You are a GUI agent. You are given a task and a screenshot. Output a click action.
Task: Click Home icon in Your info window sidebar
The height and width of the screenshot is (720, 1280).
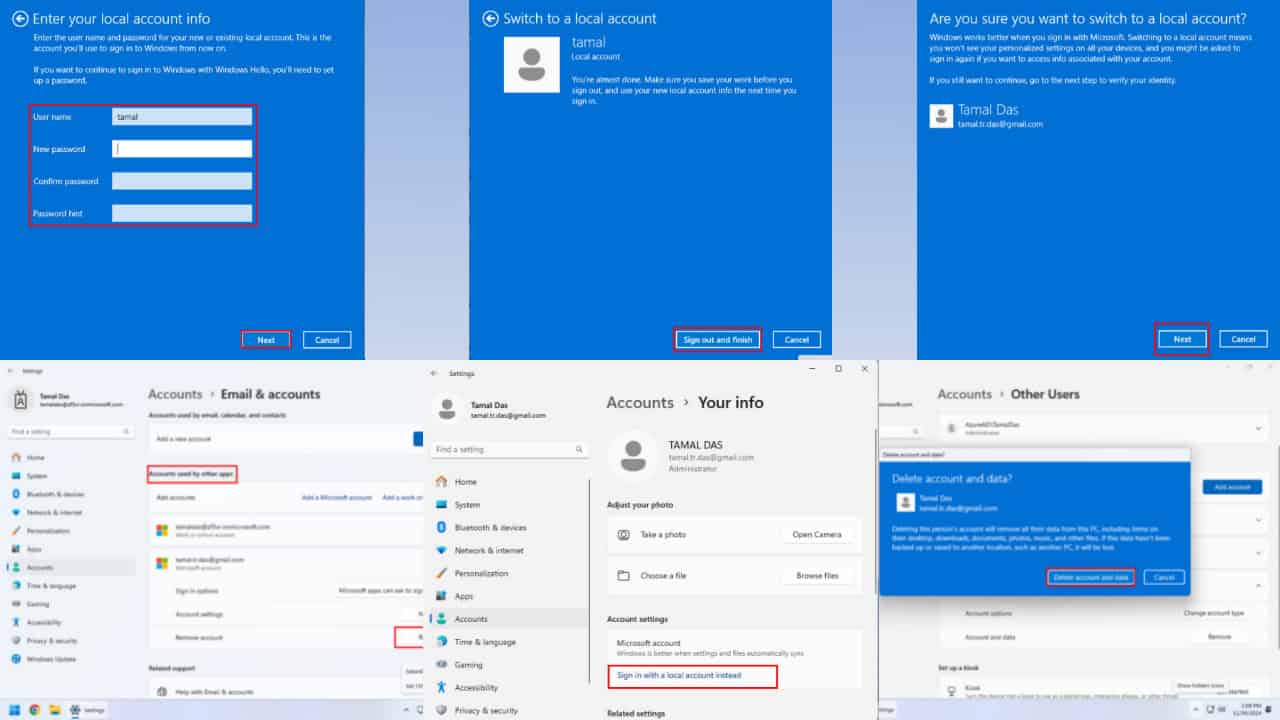click(441, 482)
